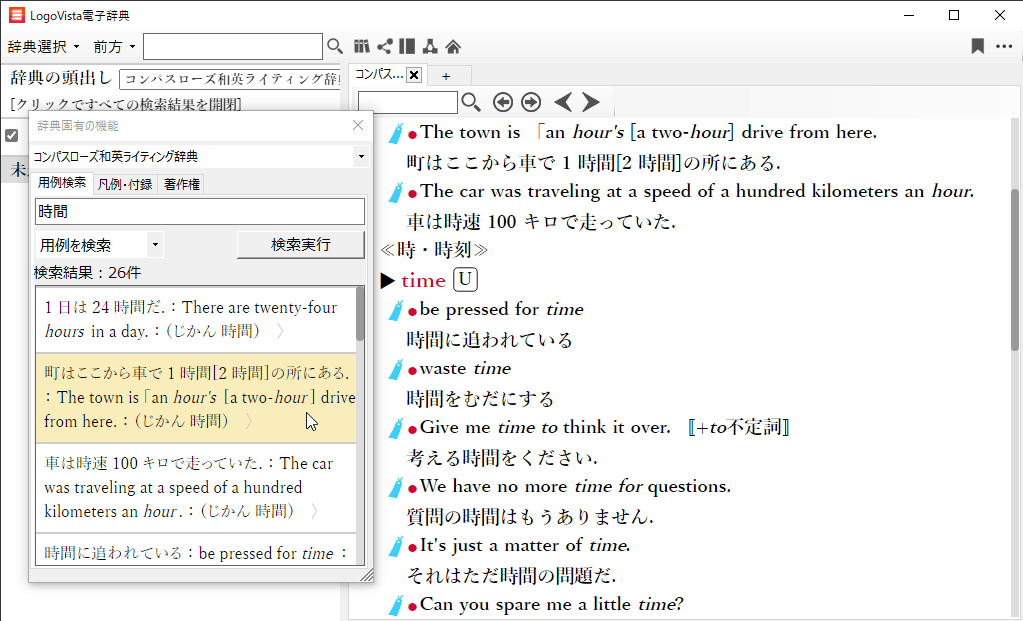Expand chevron of '1日は24時間だ' result
This screenshot has width=1023, height=621.
280,331
